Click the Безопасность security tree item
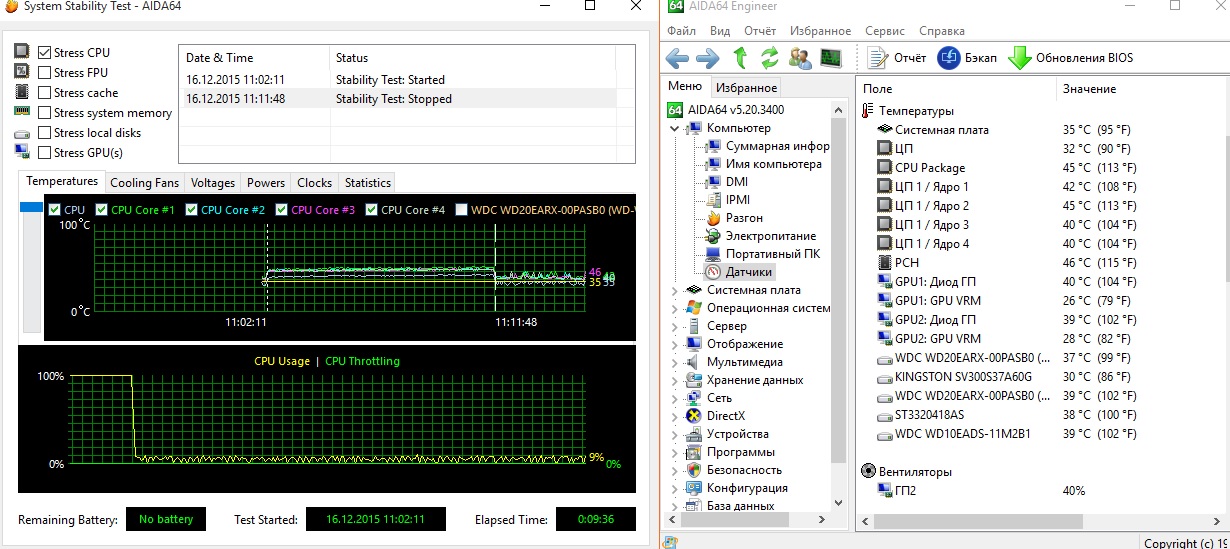The width and height of the screenshot is (1230, 549). coord(734,470)
